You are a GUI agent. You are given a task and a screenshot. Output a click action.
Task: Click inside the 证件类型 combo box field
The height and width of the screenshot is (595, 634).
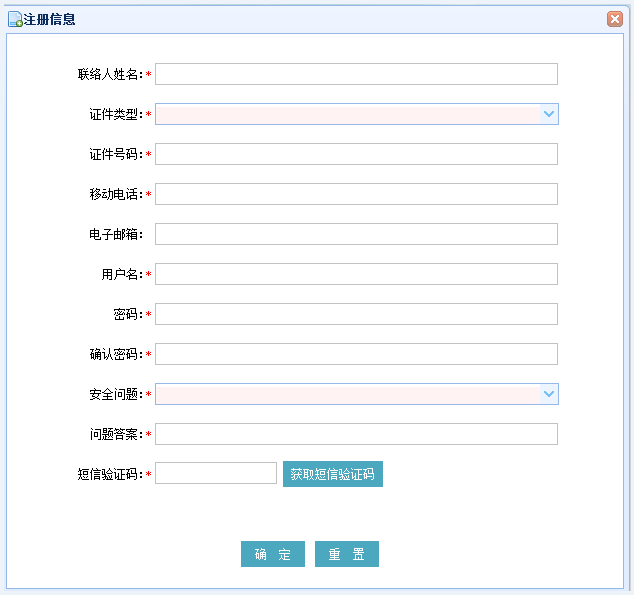click(348, 114)
